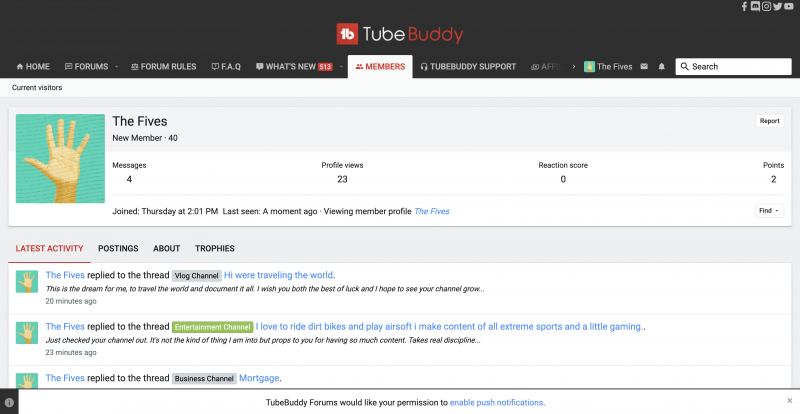The image size is (800, 414).
Task: Open the Discord icon link
Action: [755, 7]
